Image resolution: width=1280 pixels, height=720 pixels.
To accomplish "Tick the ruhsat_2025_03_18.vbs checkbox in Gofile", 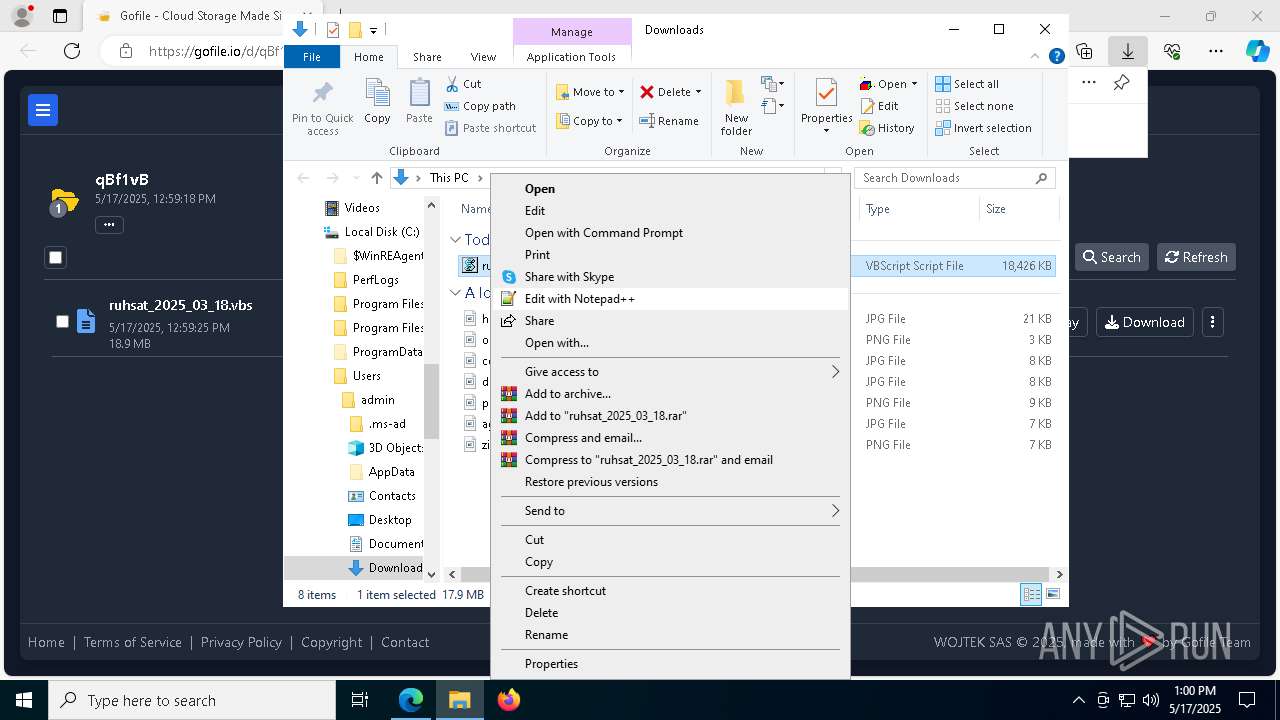I will pos(62,321).
